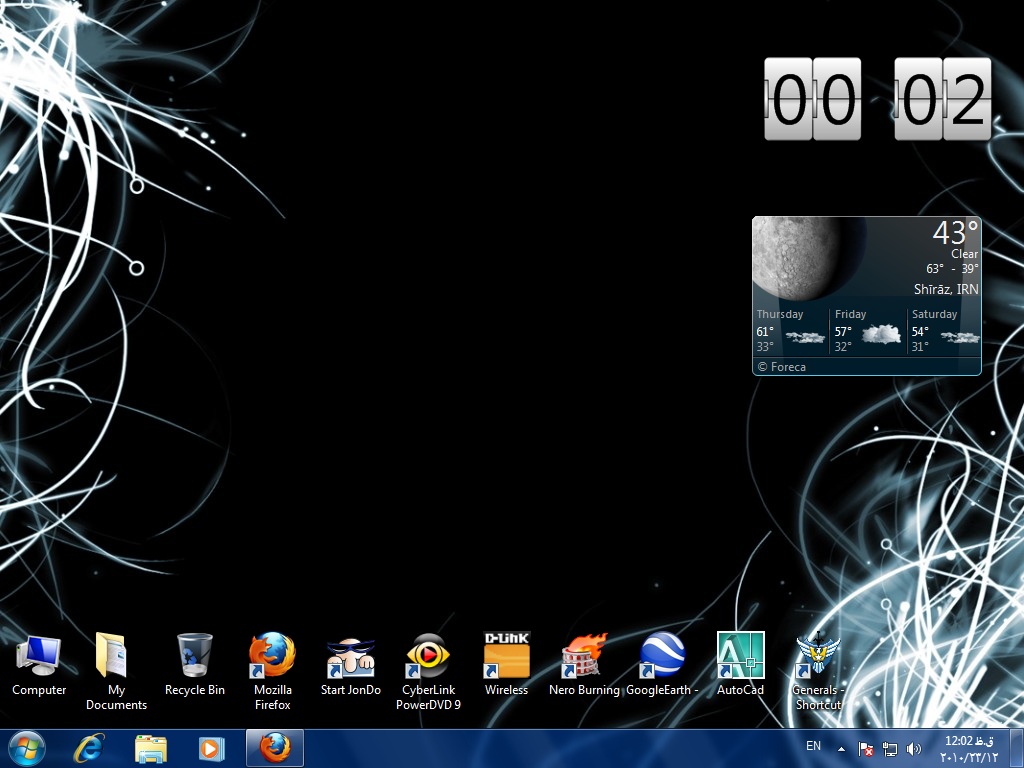Show hidden system tray icons
Viewport: 1024px width, 768px height.
[x=841, y=749]
